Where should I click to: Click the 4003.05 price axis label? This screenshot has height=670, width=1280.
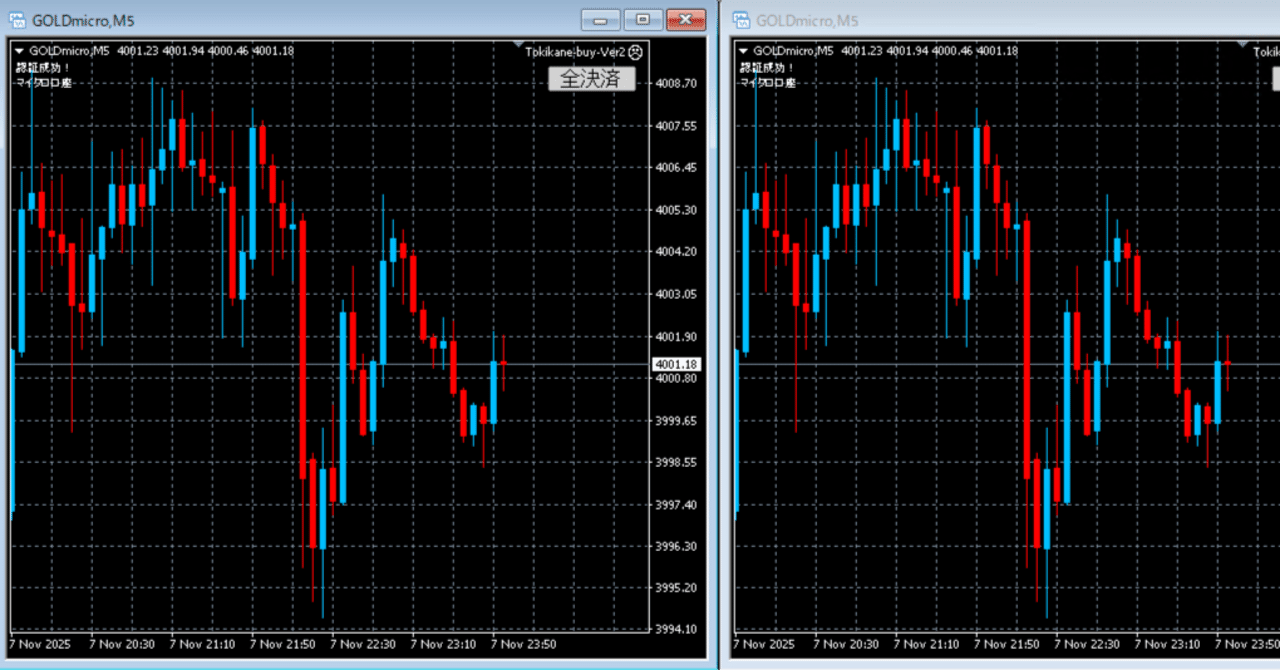tap(677, 294)
